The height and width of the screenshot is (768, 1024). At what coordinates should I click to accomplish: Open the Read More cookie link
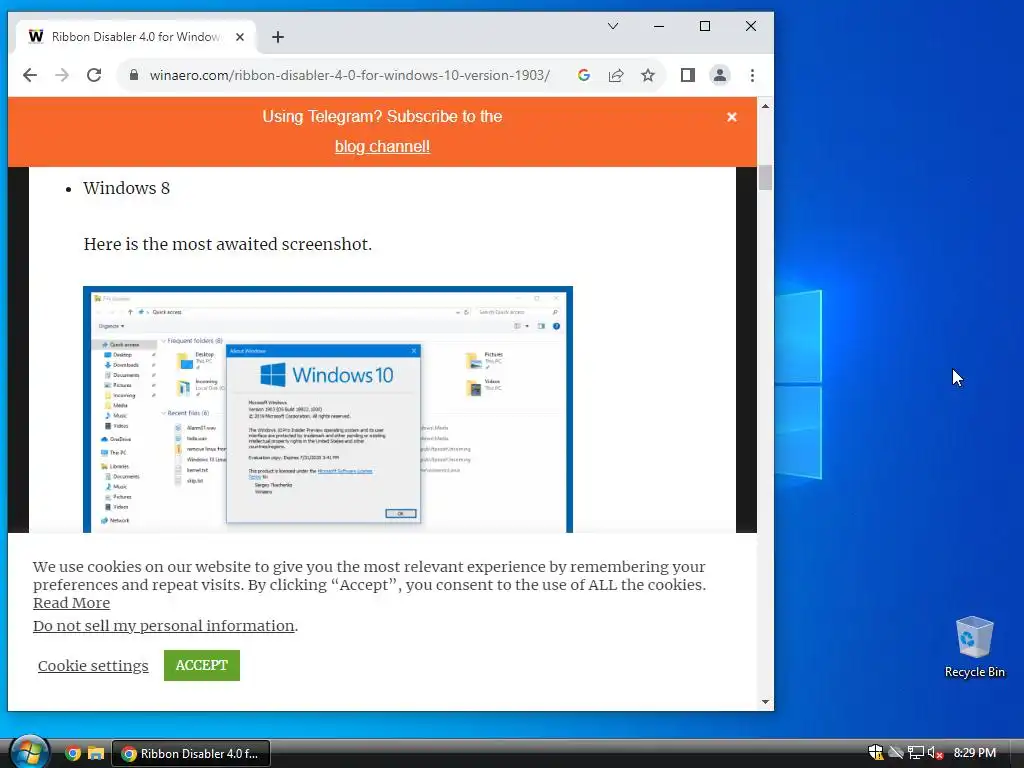click(x=72, y=603)
